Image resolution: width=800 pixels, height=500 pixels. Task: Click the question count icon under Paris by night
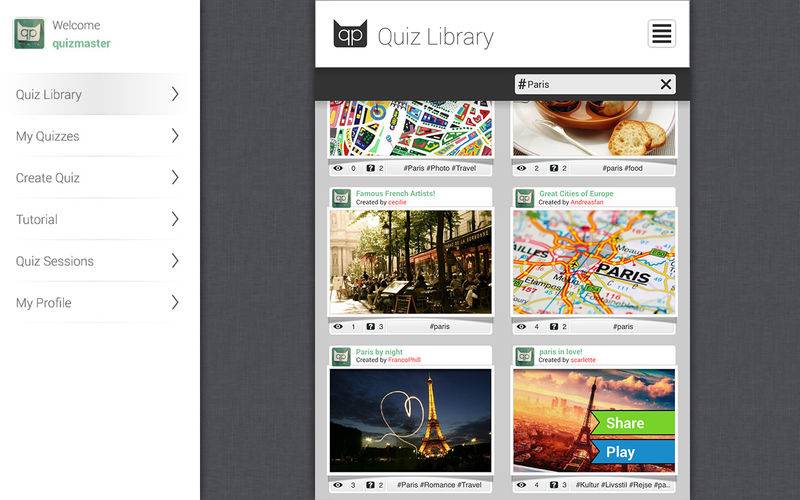tap(370, 485)
